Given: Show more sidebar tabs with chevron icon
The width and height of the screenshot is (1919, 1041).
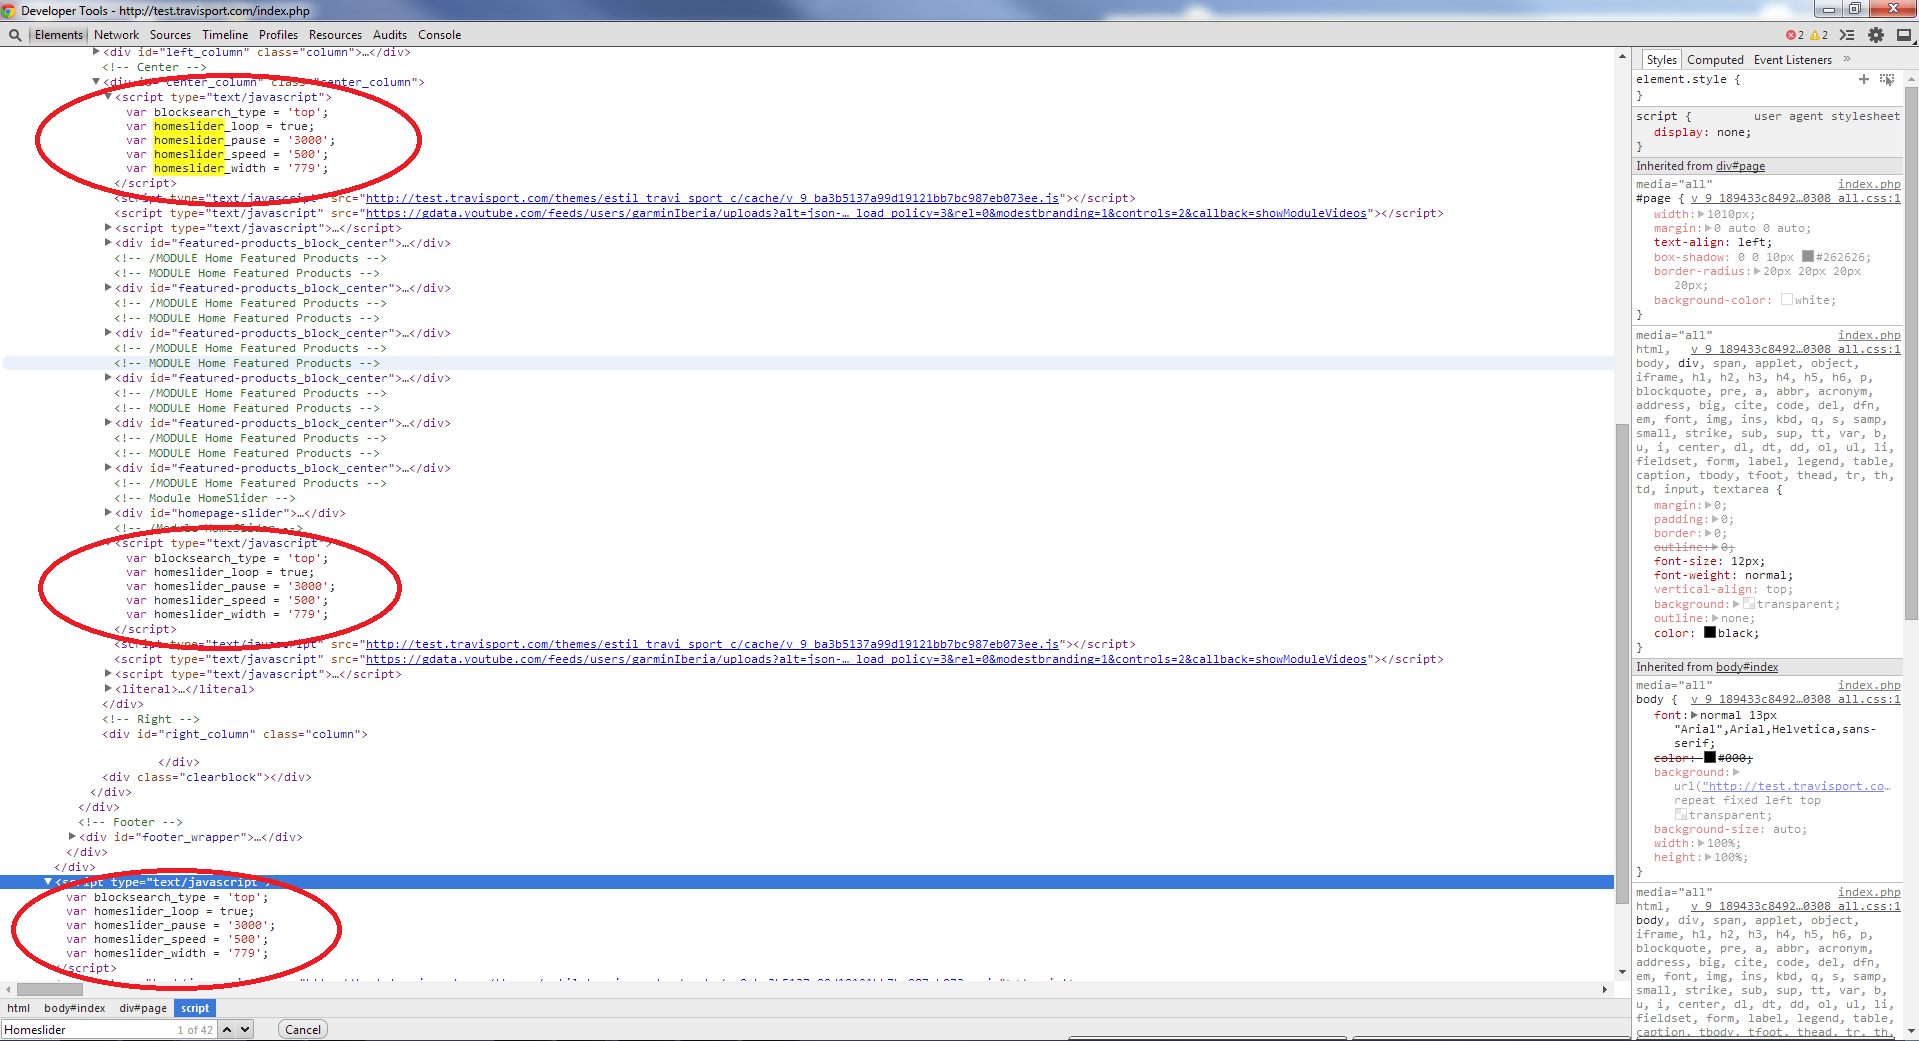Looking at the screenshot, I should [1847, 59].
